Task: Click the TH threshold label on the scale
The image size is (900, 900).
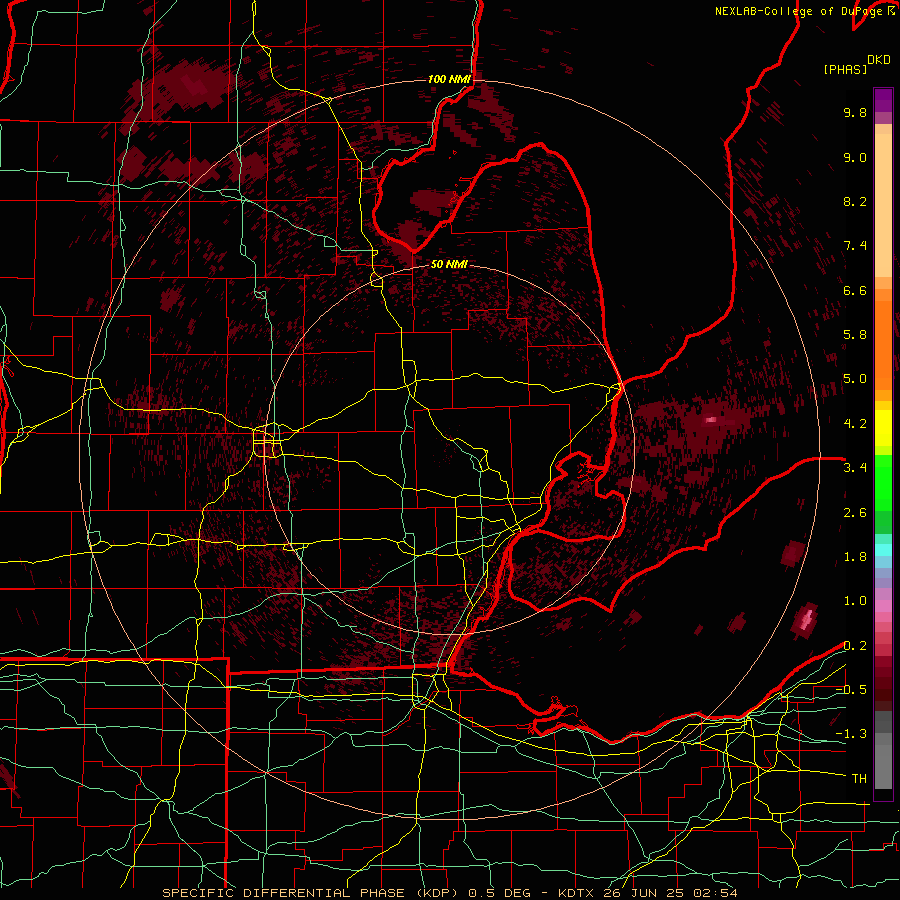Action: (x=859, y=779)
